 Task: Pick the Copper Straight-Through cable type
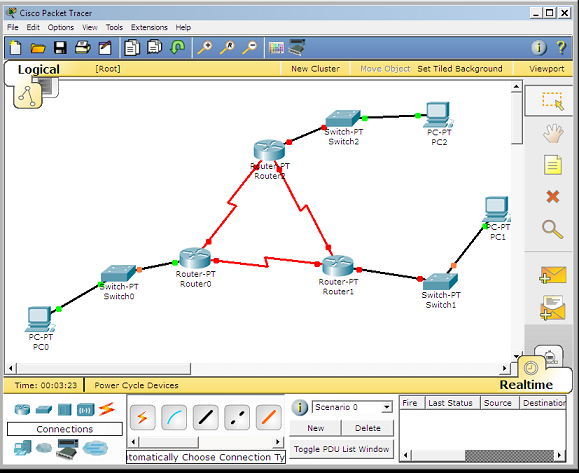pos(205,417)
